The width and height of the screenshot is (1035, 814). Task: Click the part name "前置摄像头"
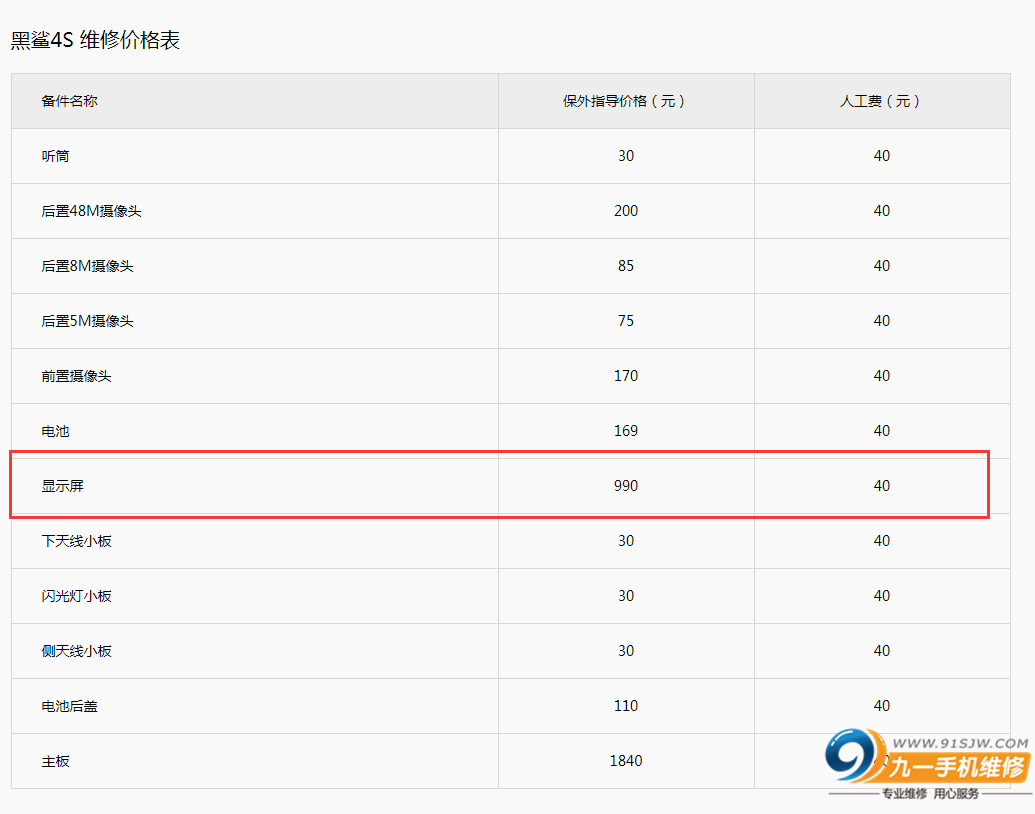coord(77,376)
